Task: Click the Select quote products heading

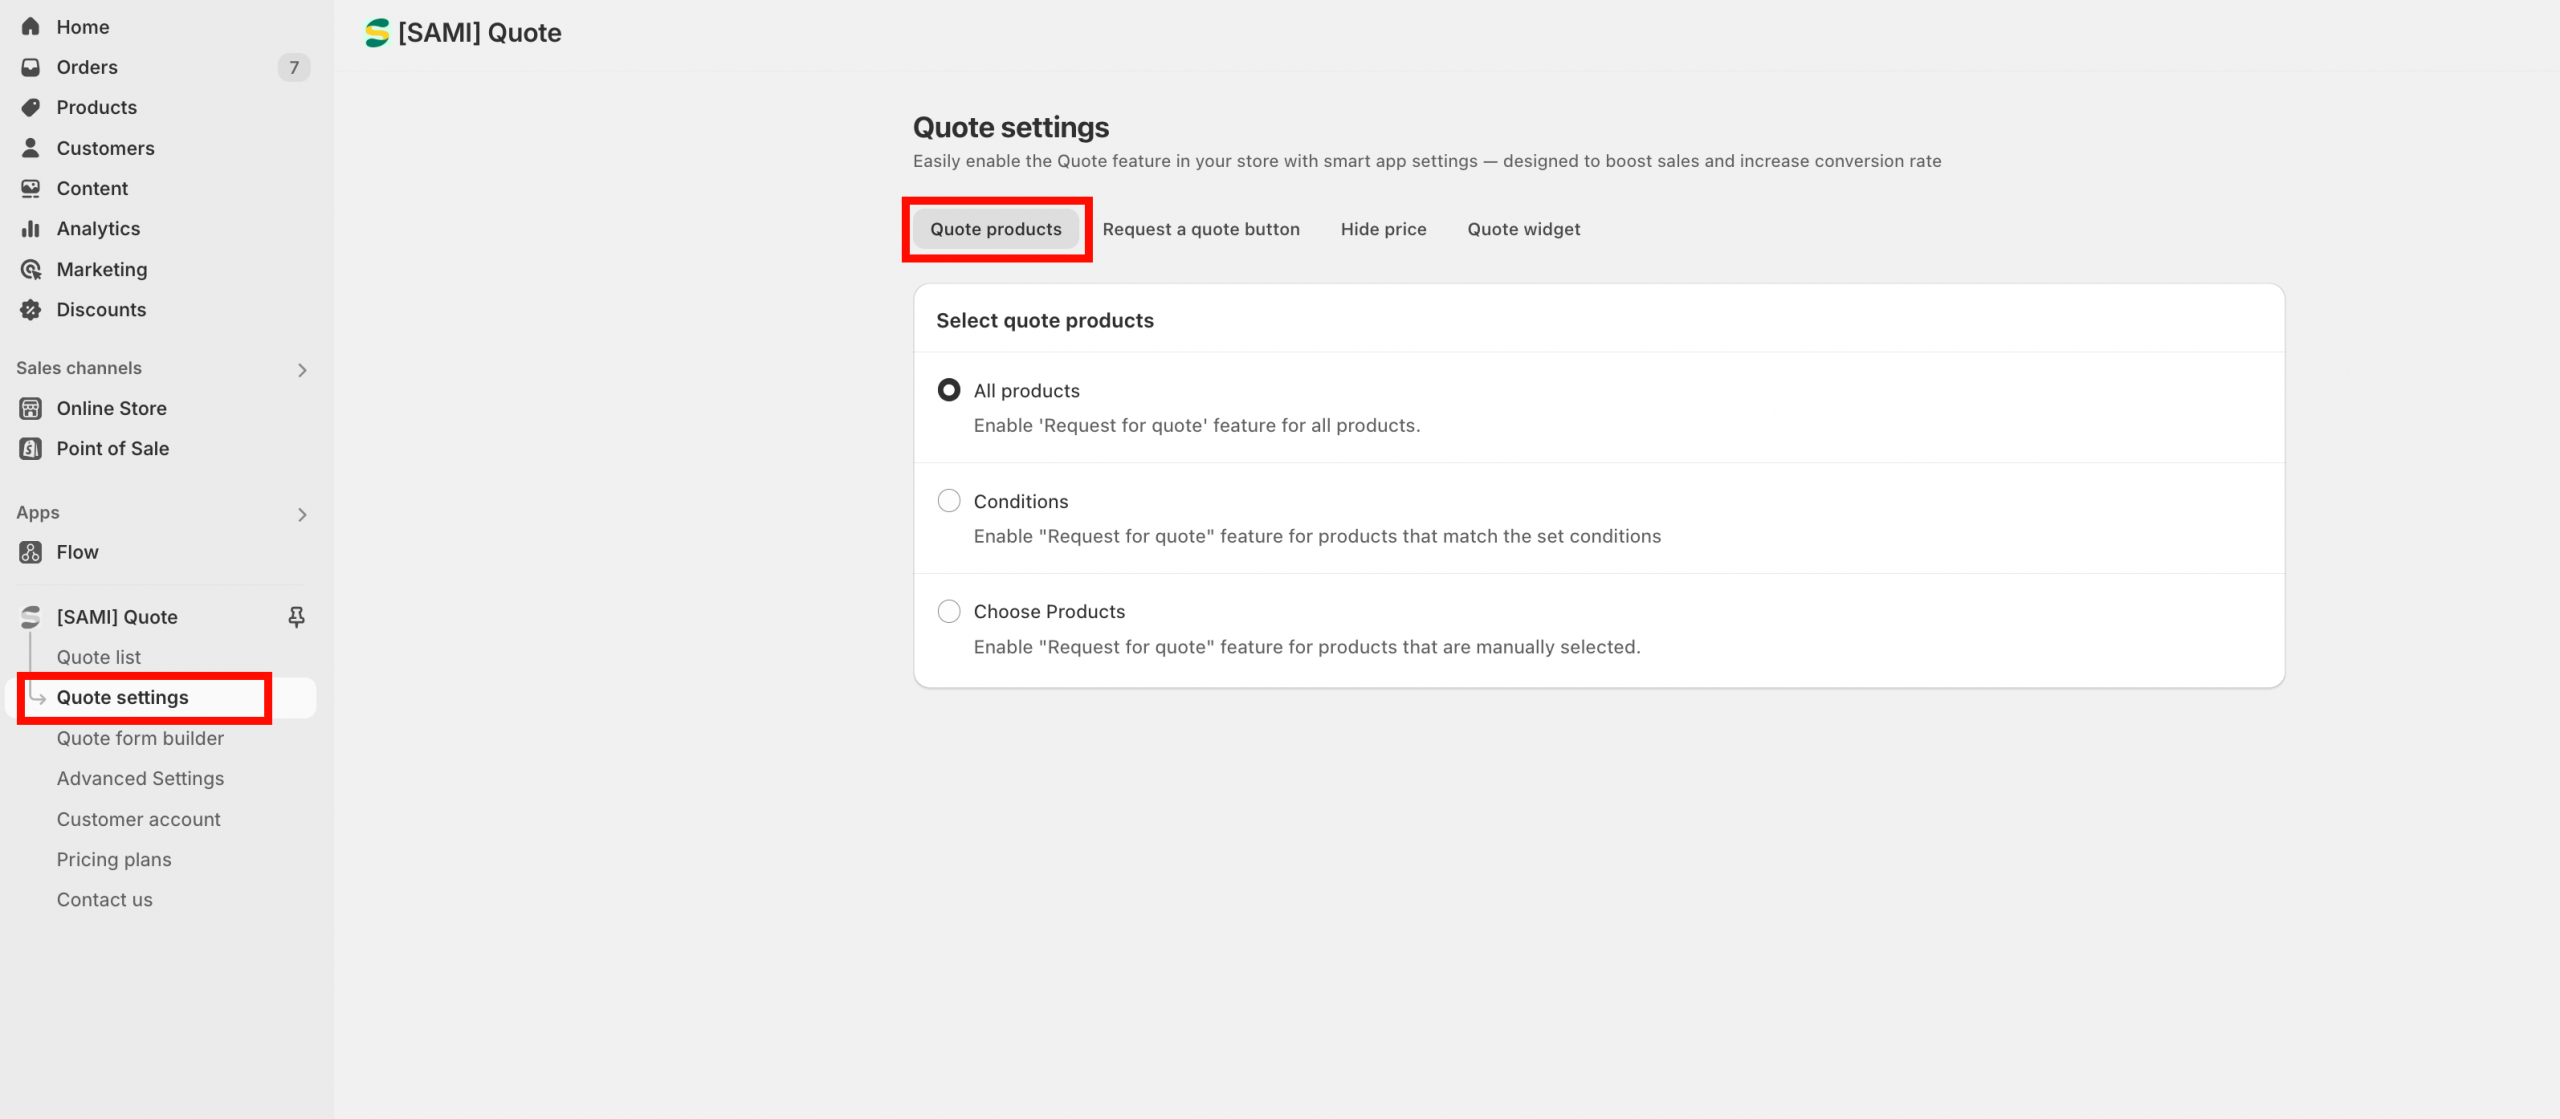Action: click(x=1045, y=320)
